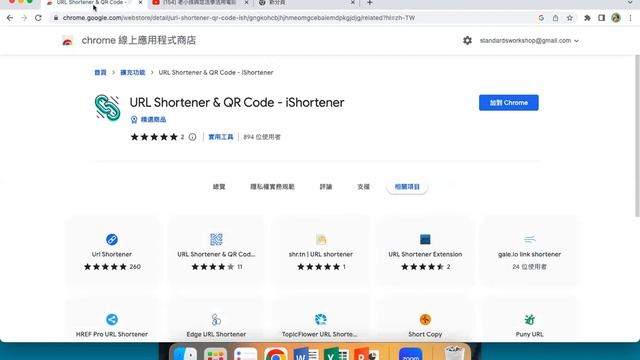Click the Short Copy icon
The image size is (640, 360).
coord(425,320)
